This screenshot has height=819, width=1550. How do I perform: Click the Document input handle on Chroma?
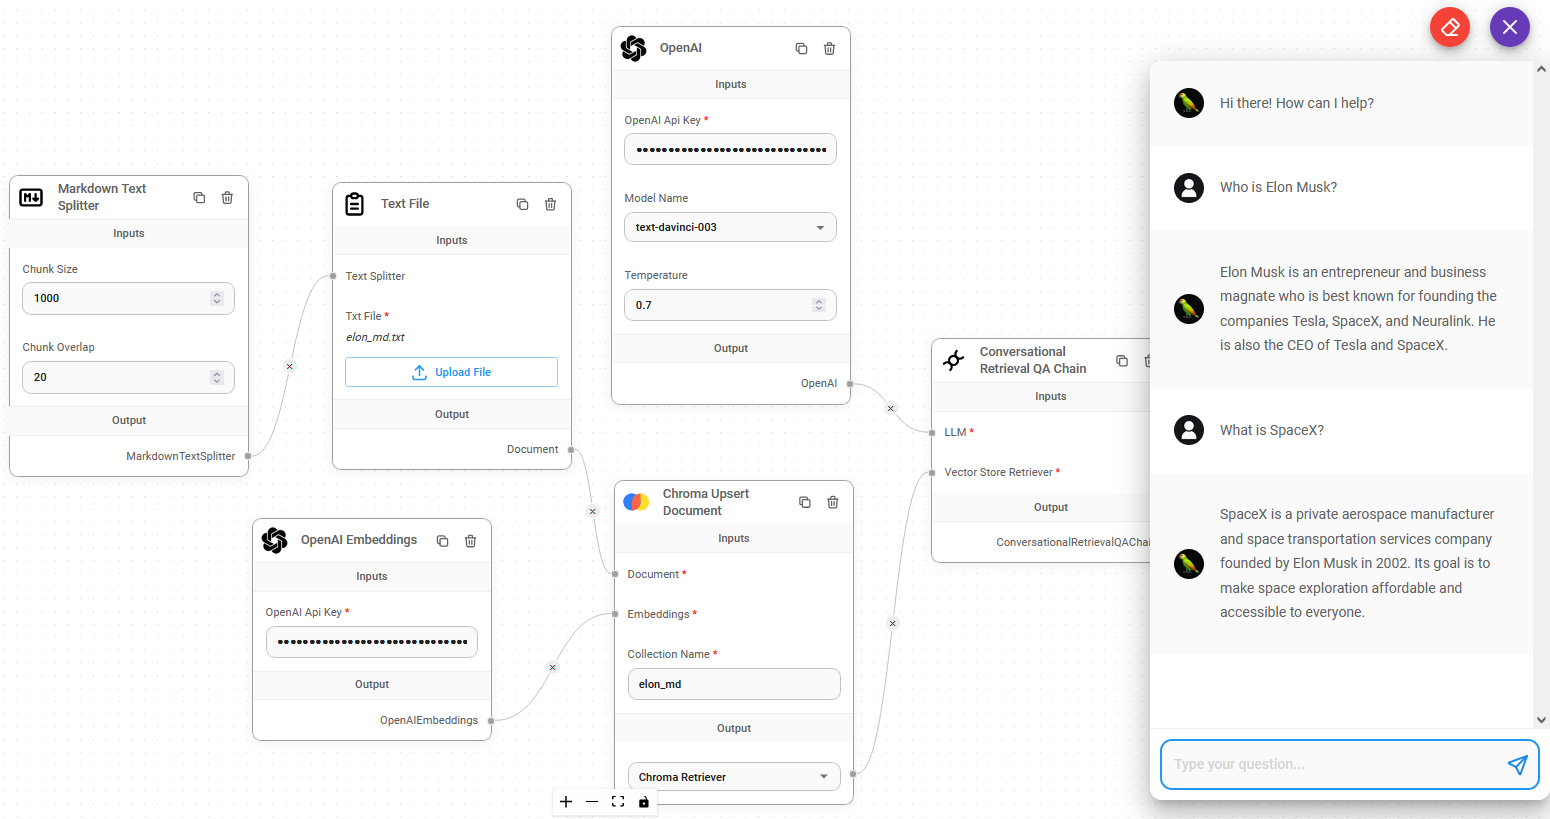coord(615,574)
